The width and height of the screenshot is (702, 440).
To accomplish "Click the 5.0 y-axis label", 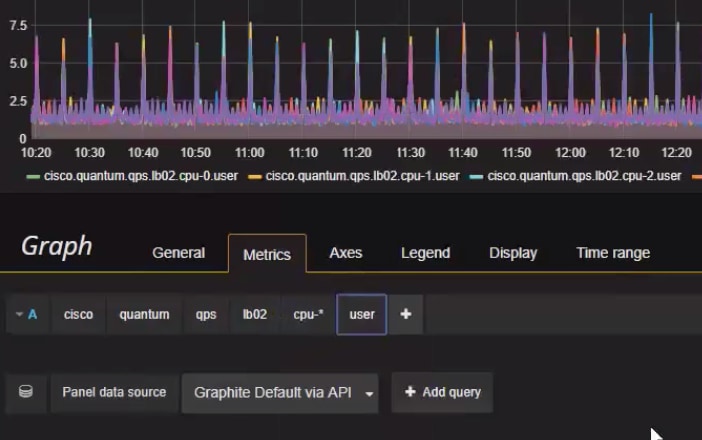I will click(x=18, y=64).
